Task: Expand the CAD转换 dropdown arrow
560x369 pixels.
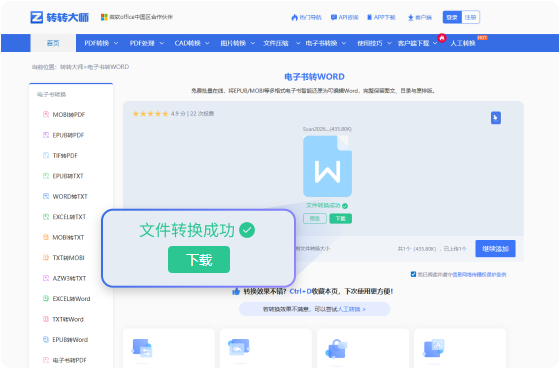Action: click(x=207, y=43)
